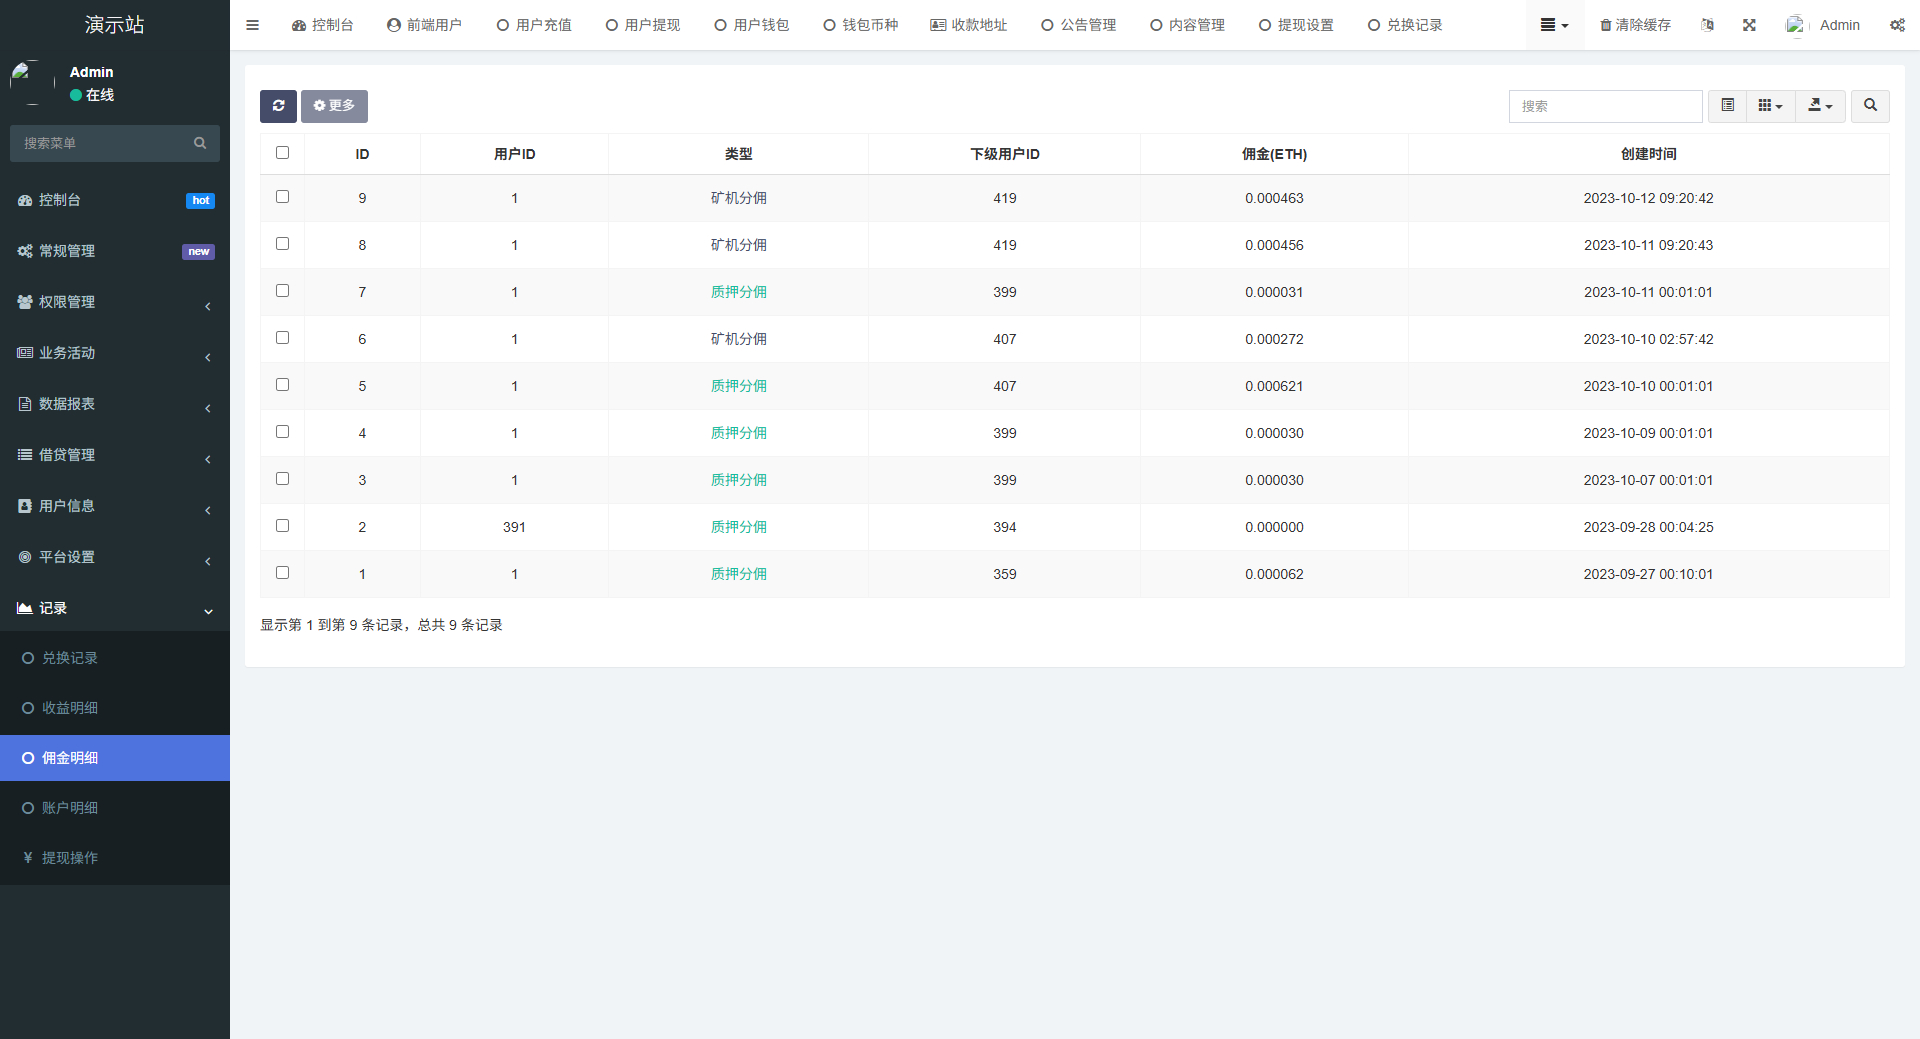Screen dimensions: 1920x1039
Task: Select 兑换记录 from the top navigation
Action: [x=1405, y=24]
